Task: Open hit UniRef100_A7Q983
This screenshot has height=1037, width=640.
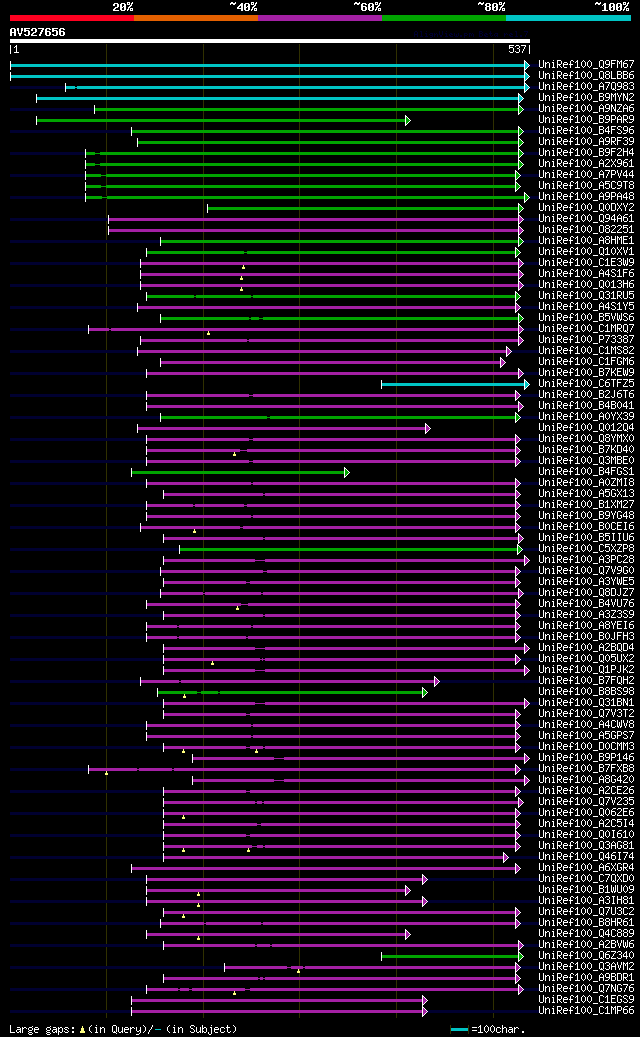Action: pos(586,87)
